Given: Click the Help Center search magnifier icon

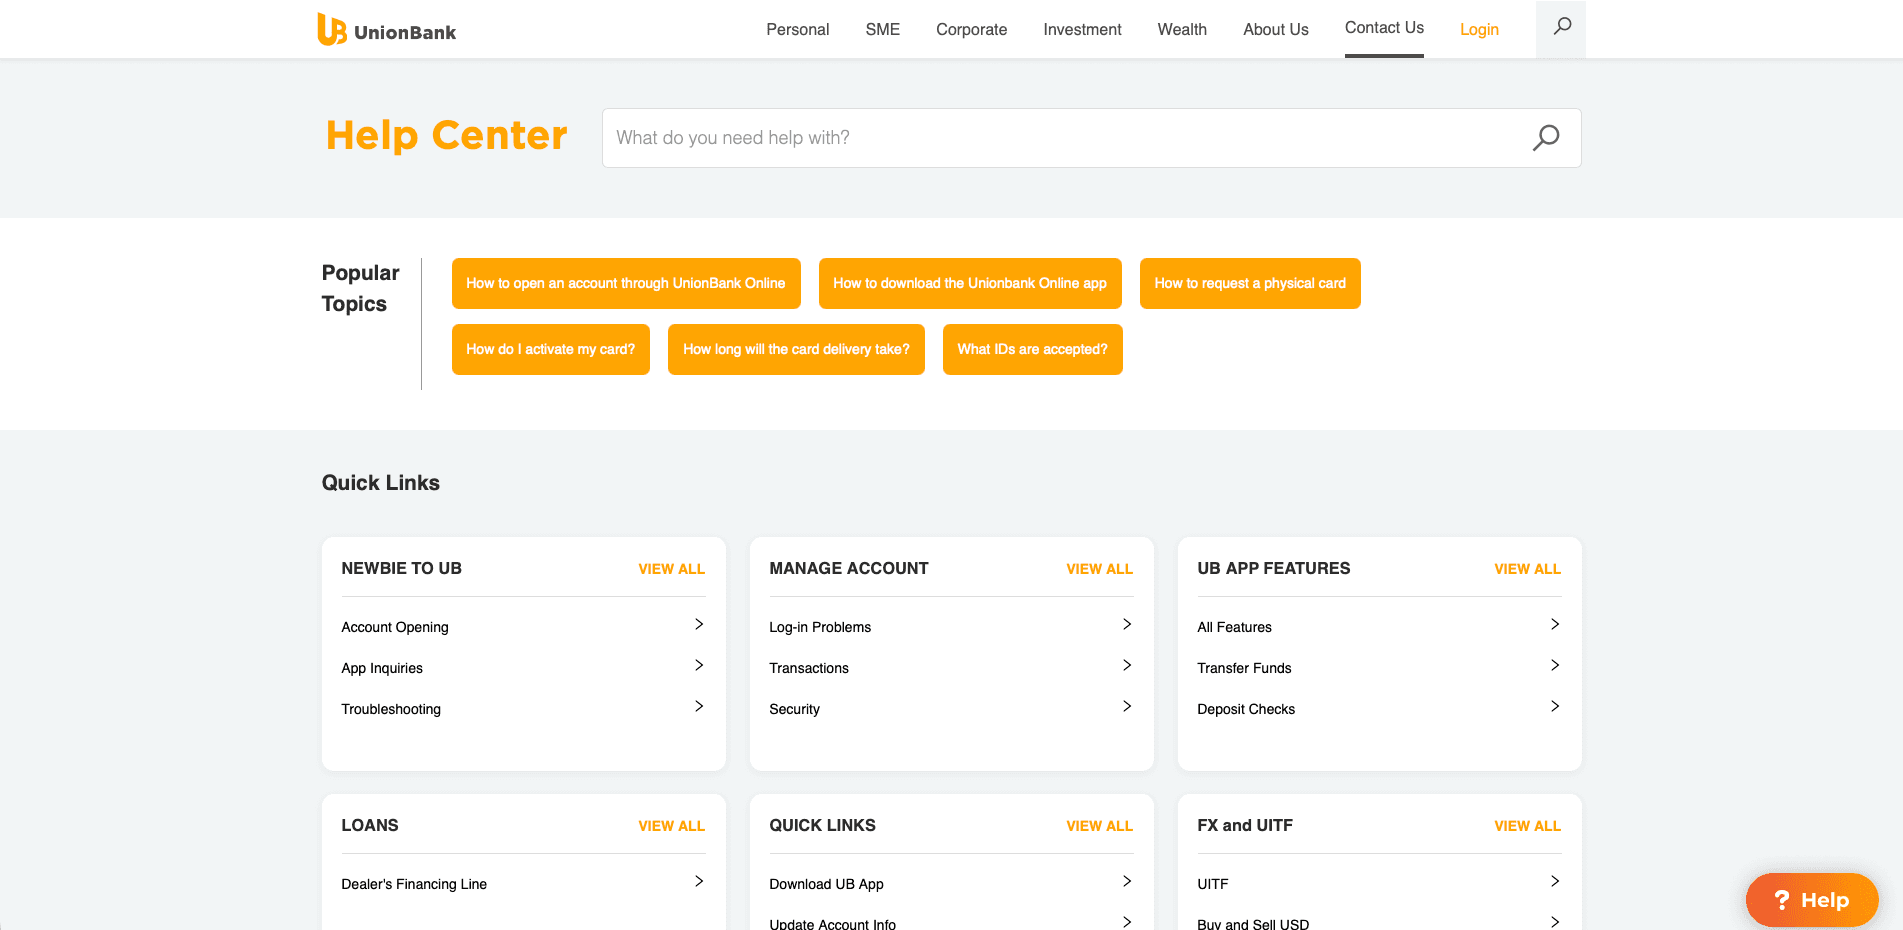Looking at the screenshot, I should click(1546, 138).
